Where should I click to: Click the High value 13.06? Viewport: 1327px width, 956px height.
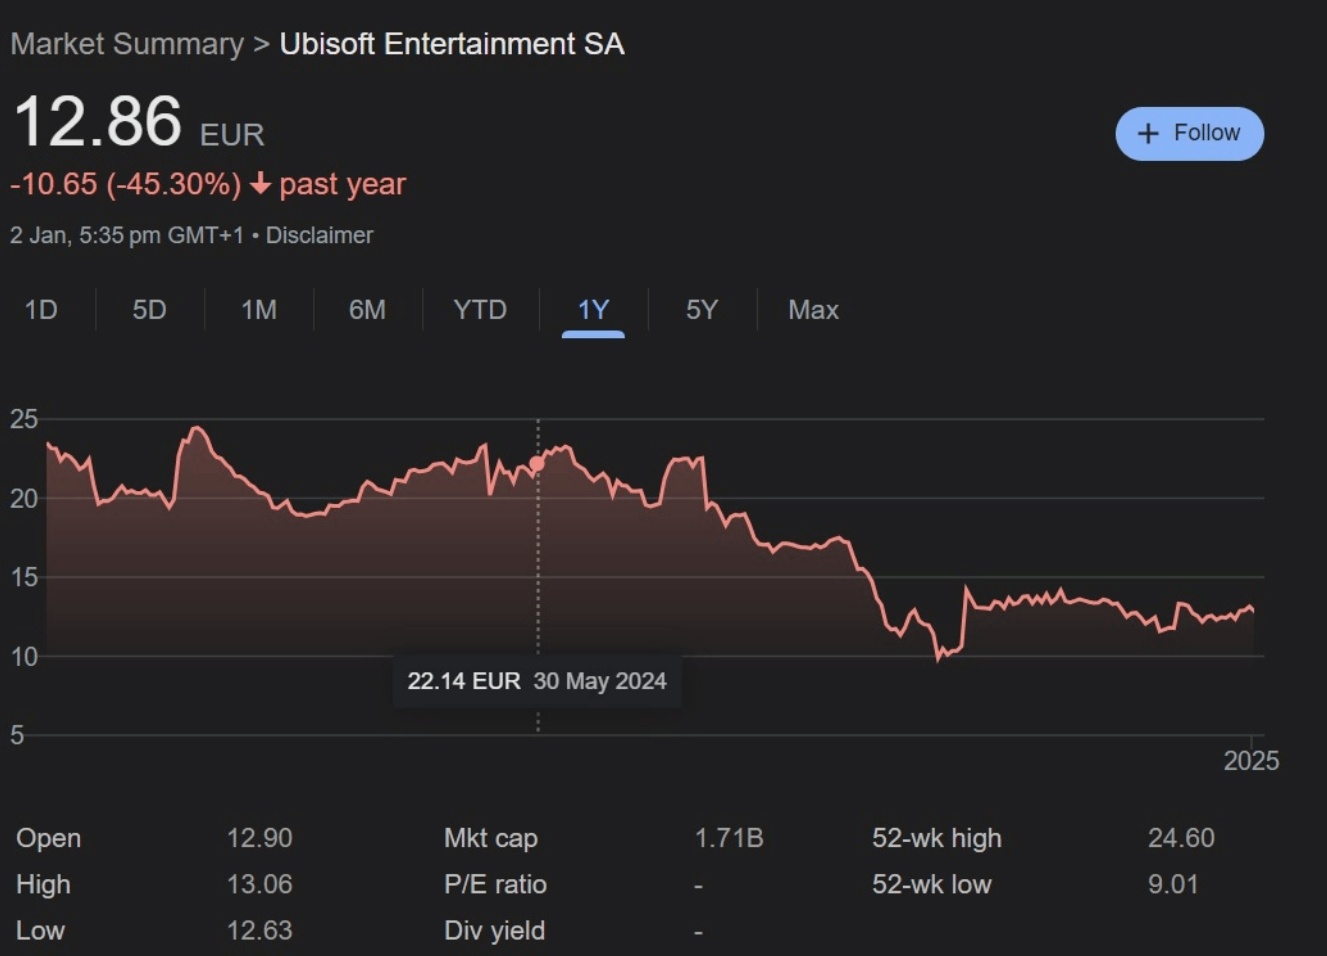coord(259,884)
